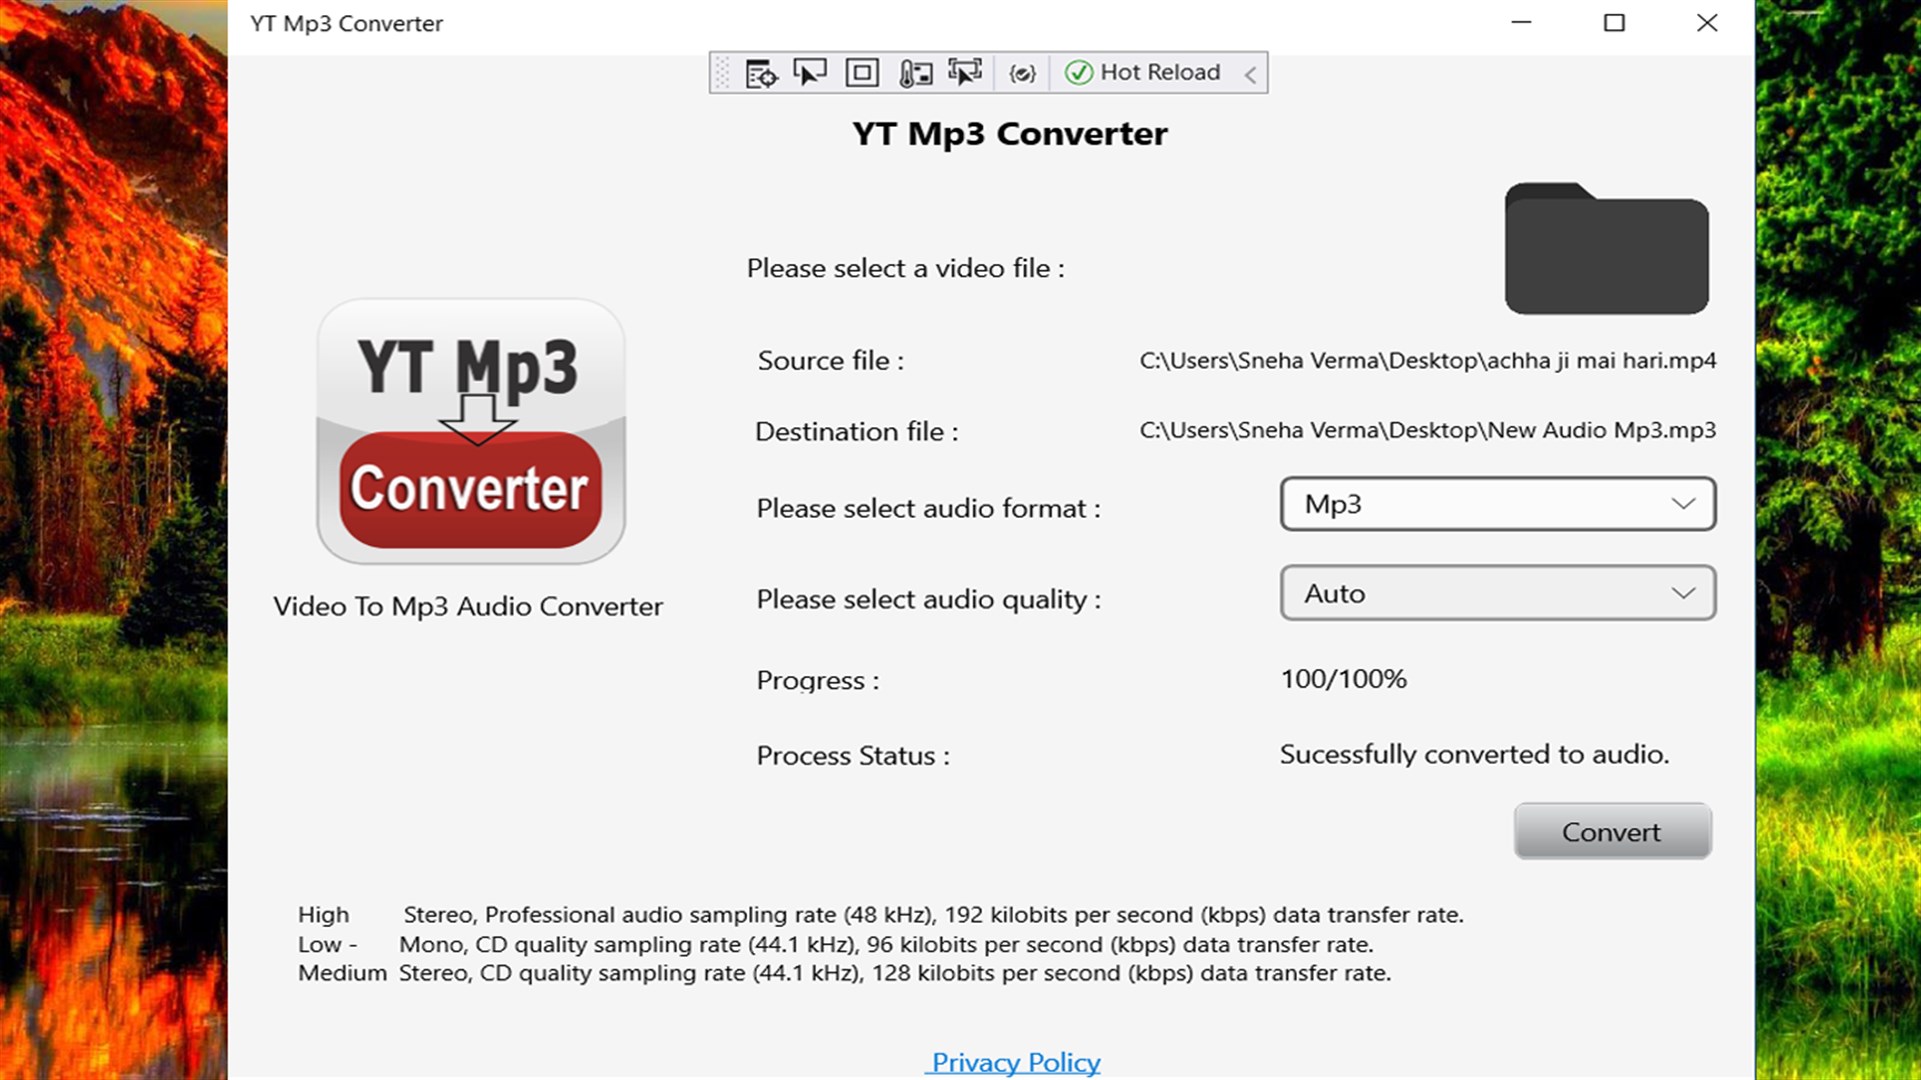Open the audio format dropdown showing Mp3
The image size is (1921, 1080).
pos(1496,504)
